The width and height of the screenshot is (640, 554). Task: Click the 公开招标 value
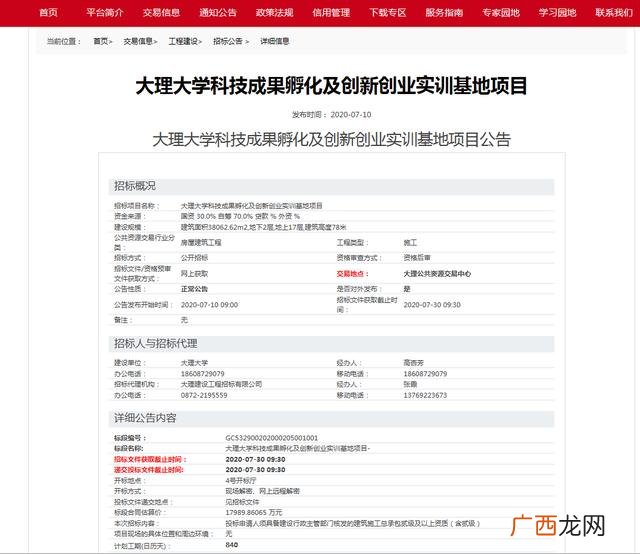pos(194,258)
